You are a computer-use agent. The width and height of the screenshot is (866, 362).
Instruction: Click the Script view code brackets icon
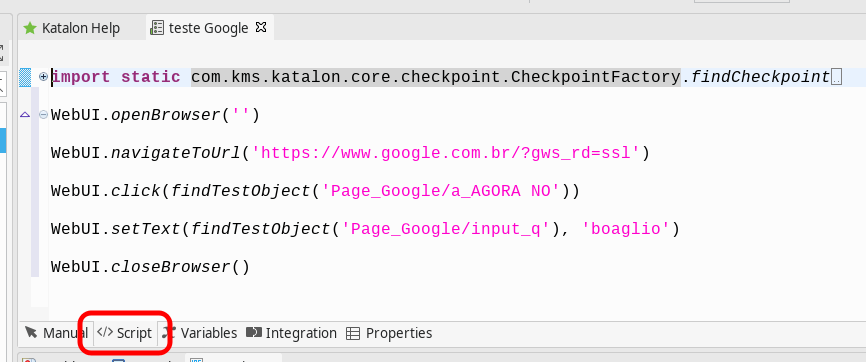pyautogui.click(x=105, y=333)
